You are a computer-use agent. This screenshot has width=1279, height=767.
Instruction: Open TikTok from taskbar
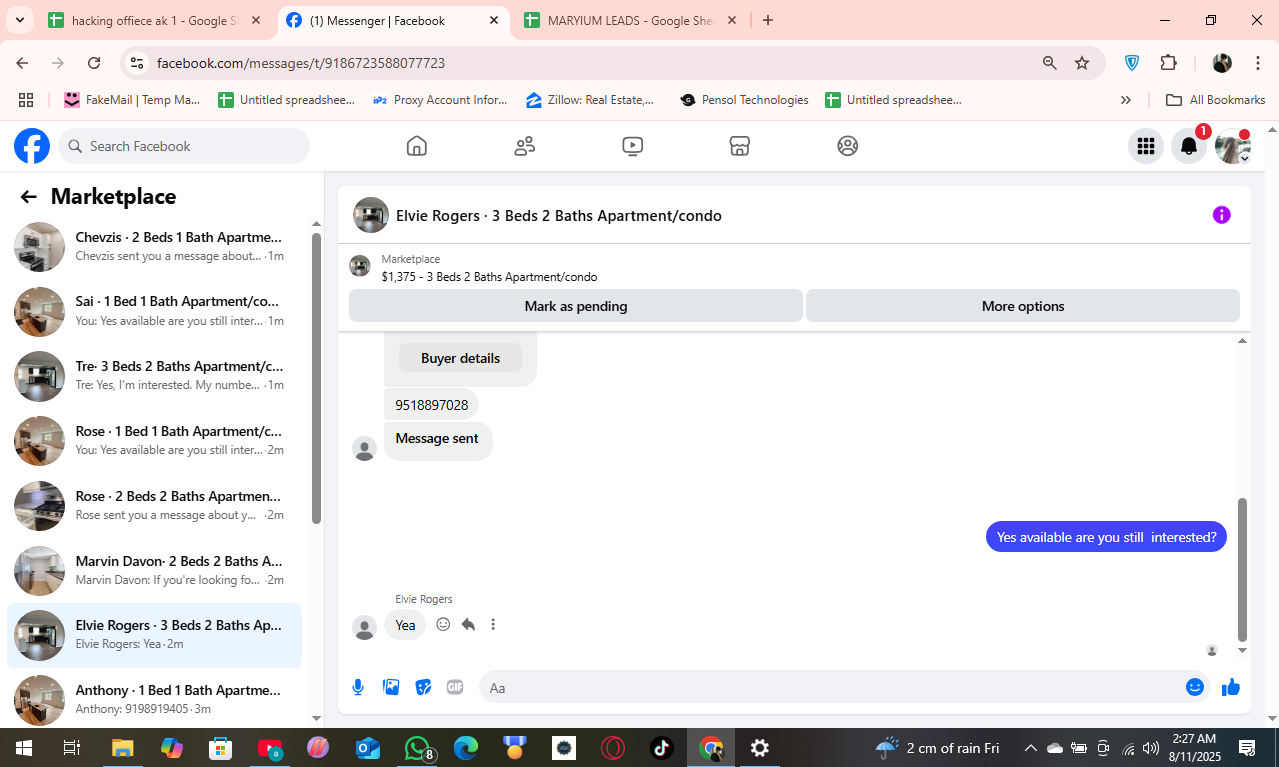[662, 748]
